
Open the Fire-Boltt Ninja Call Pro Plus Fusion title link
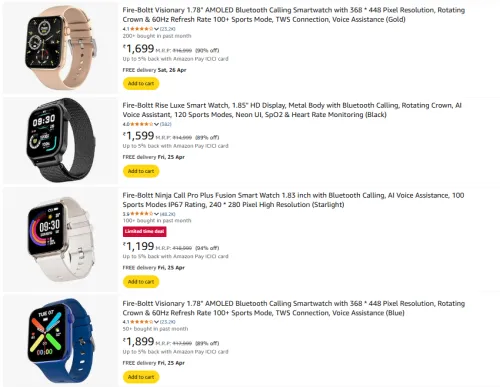click(293, 200)
